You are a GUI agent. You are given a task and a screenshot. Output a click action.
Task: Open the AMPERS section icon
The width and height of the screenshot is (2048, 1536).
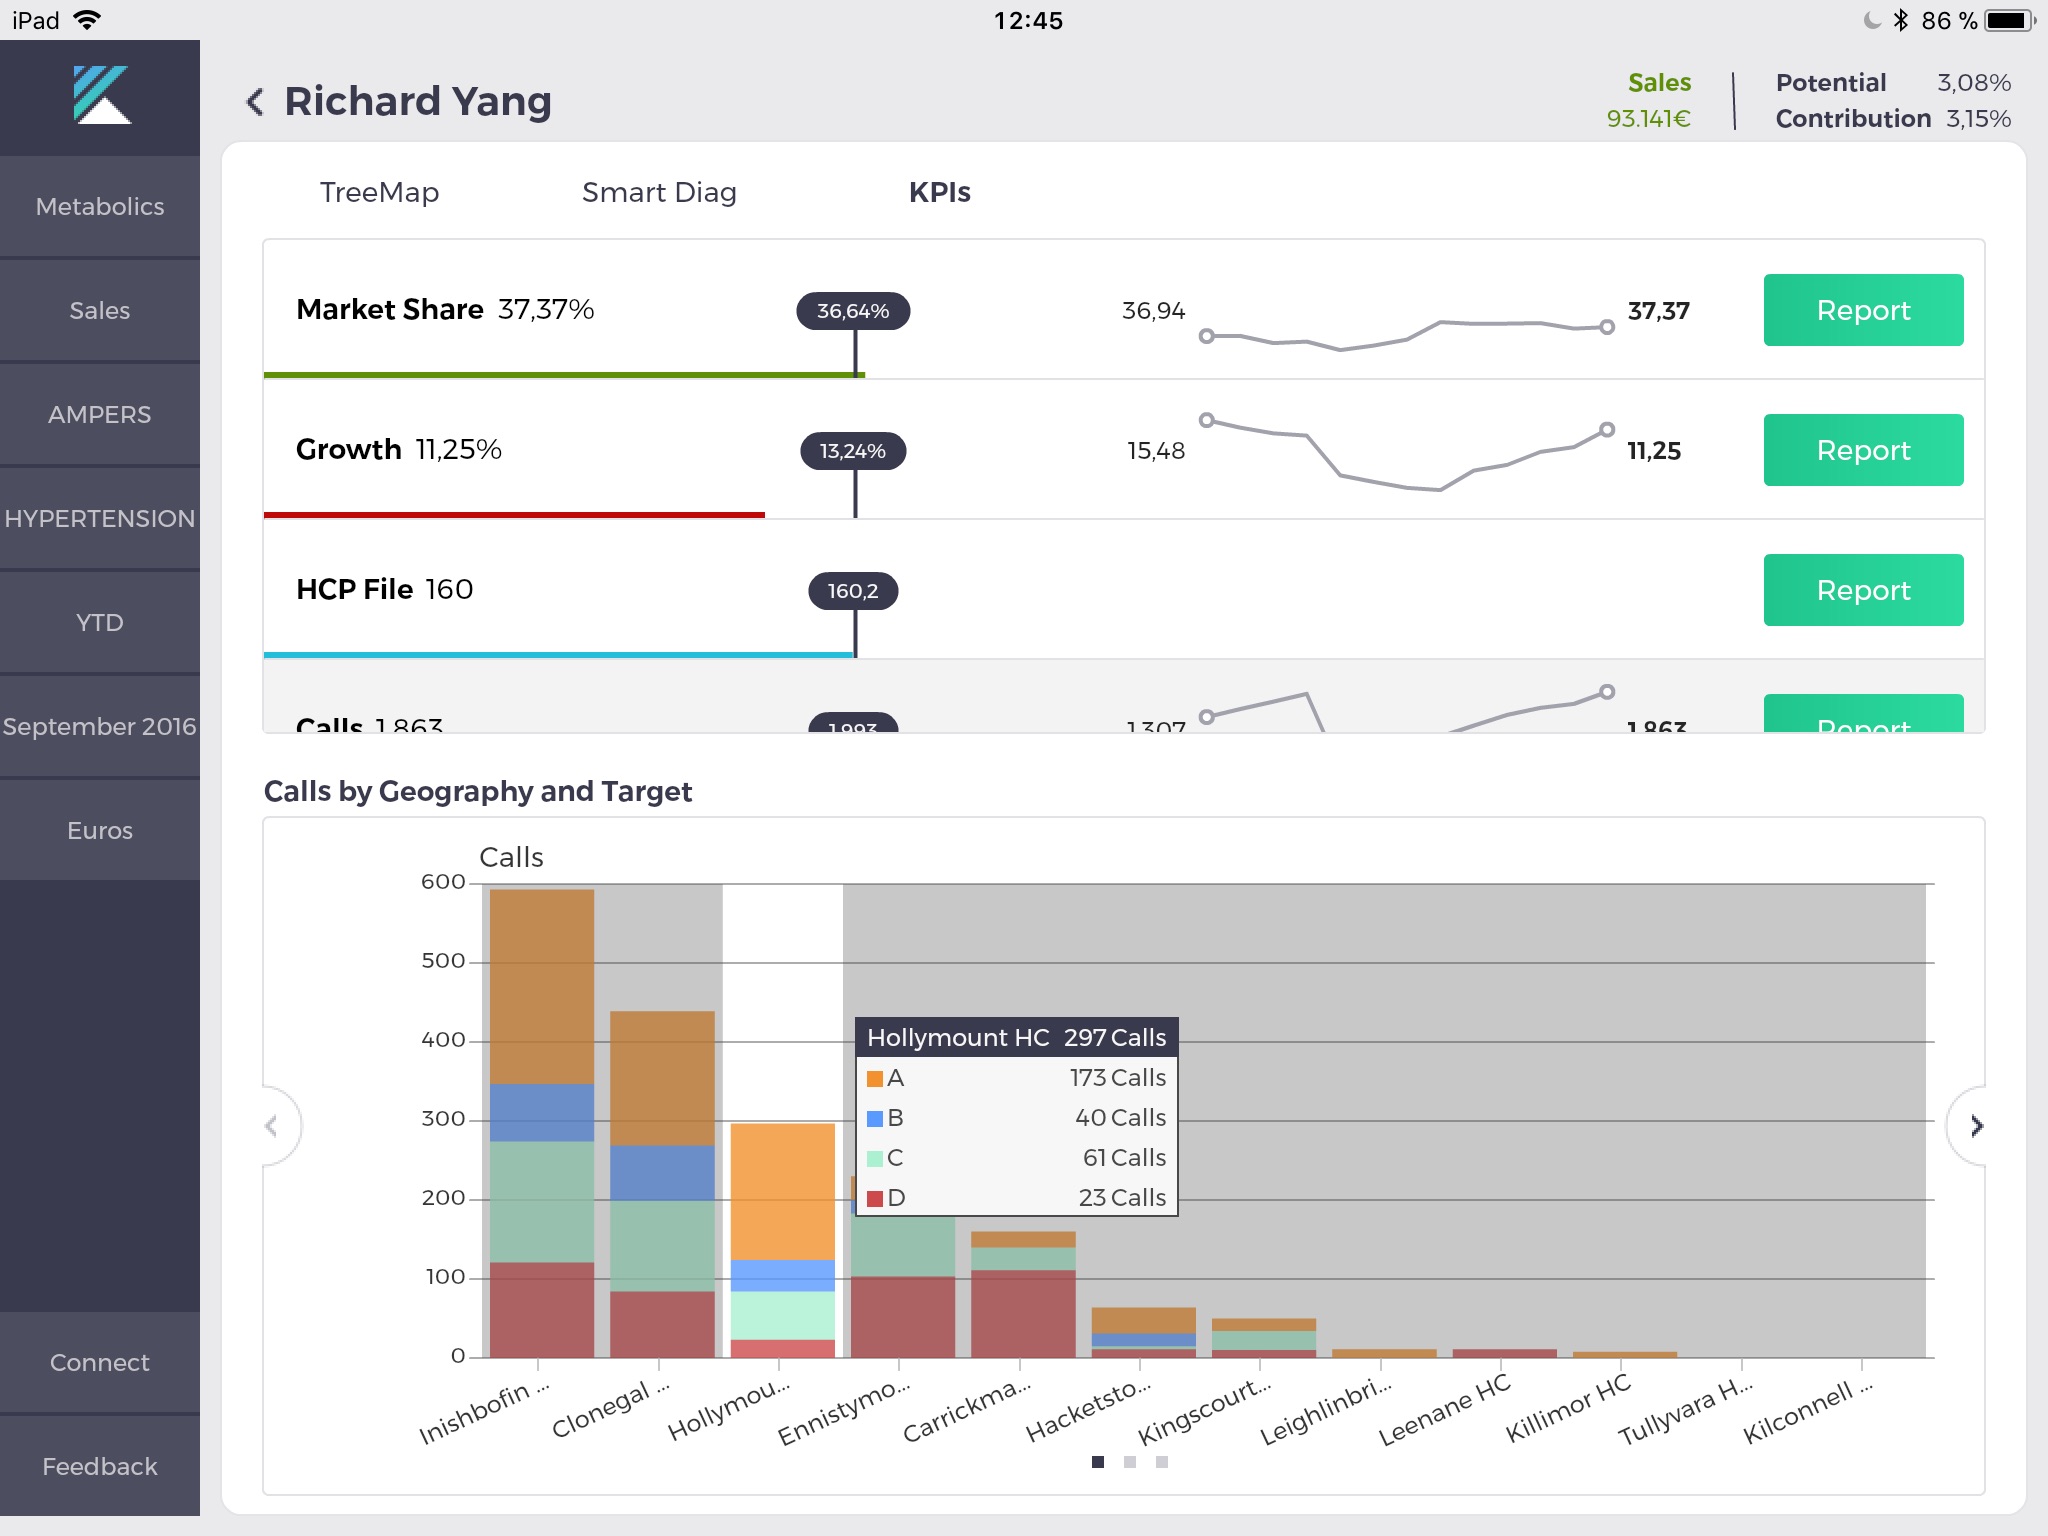click(x=100, y=415)
